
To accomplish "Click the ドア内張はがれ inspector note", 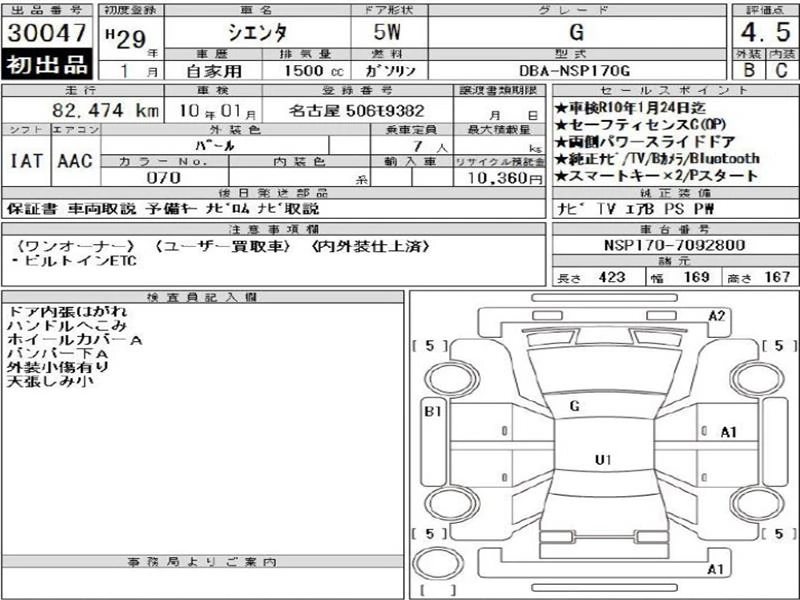I will pyautogui.click(x=67, y=313).
